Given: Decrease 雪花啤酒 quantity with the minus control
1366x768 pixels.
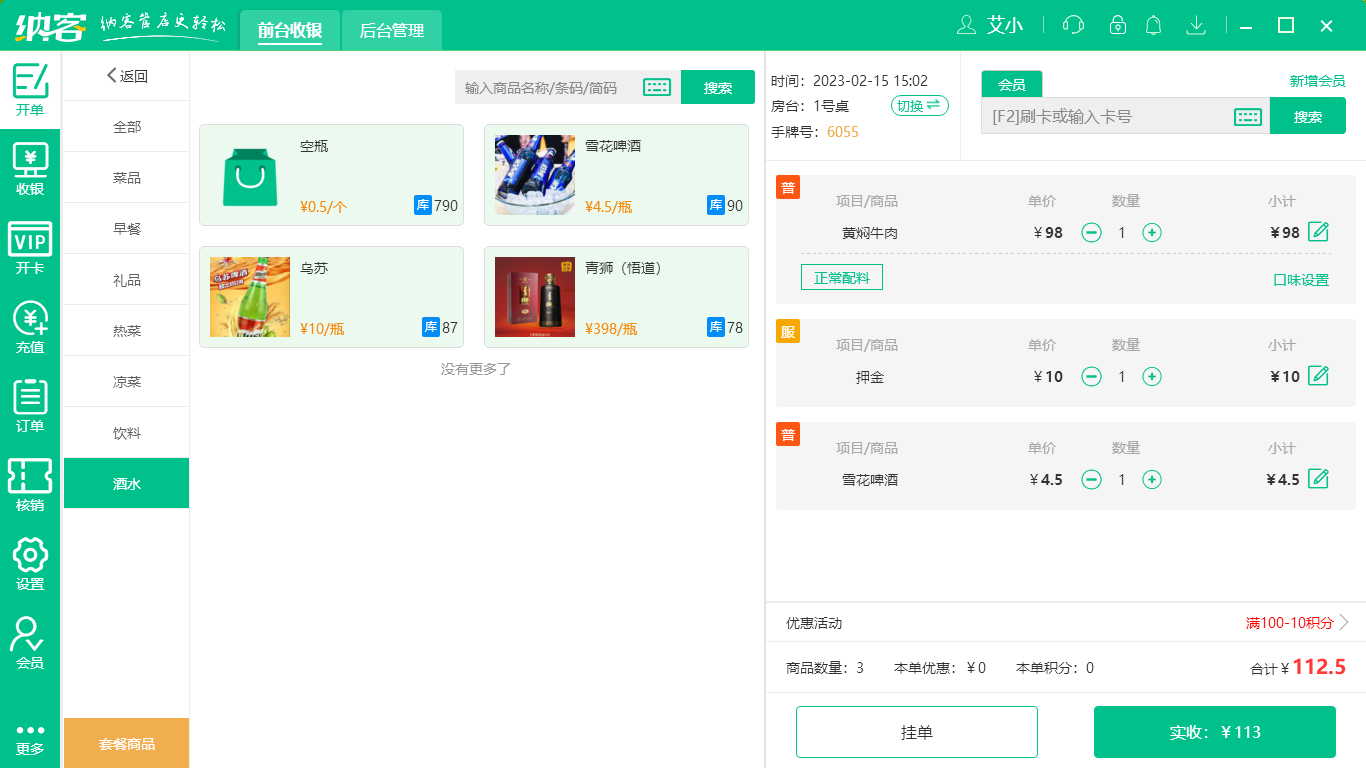Looking at the screenshot, I should (1091, 479).
